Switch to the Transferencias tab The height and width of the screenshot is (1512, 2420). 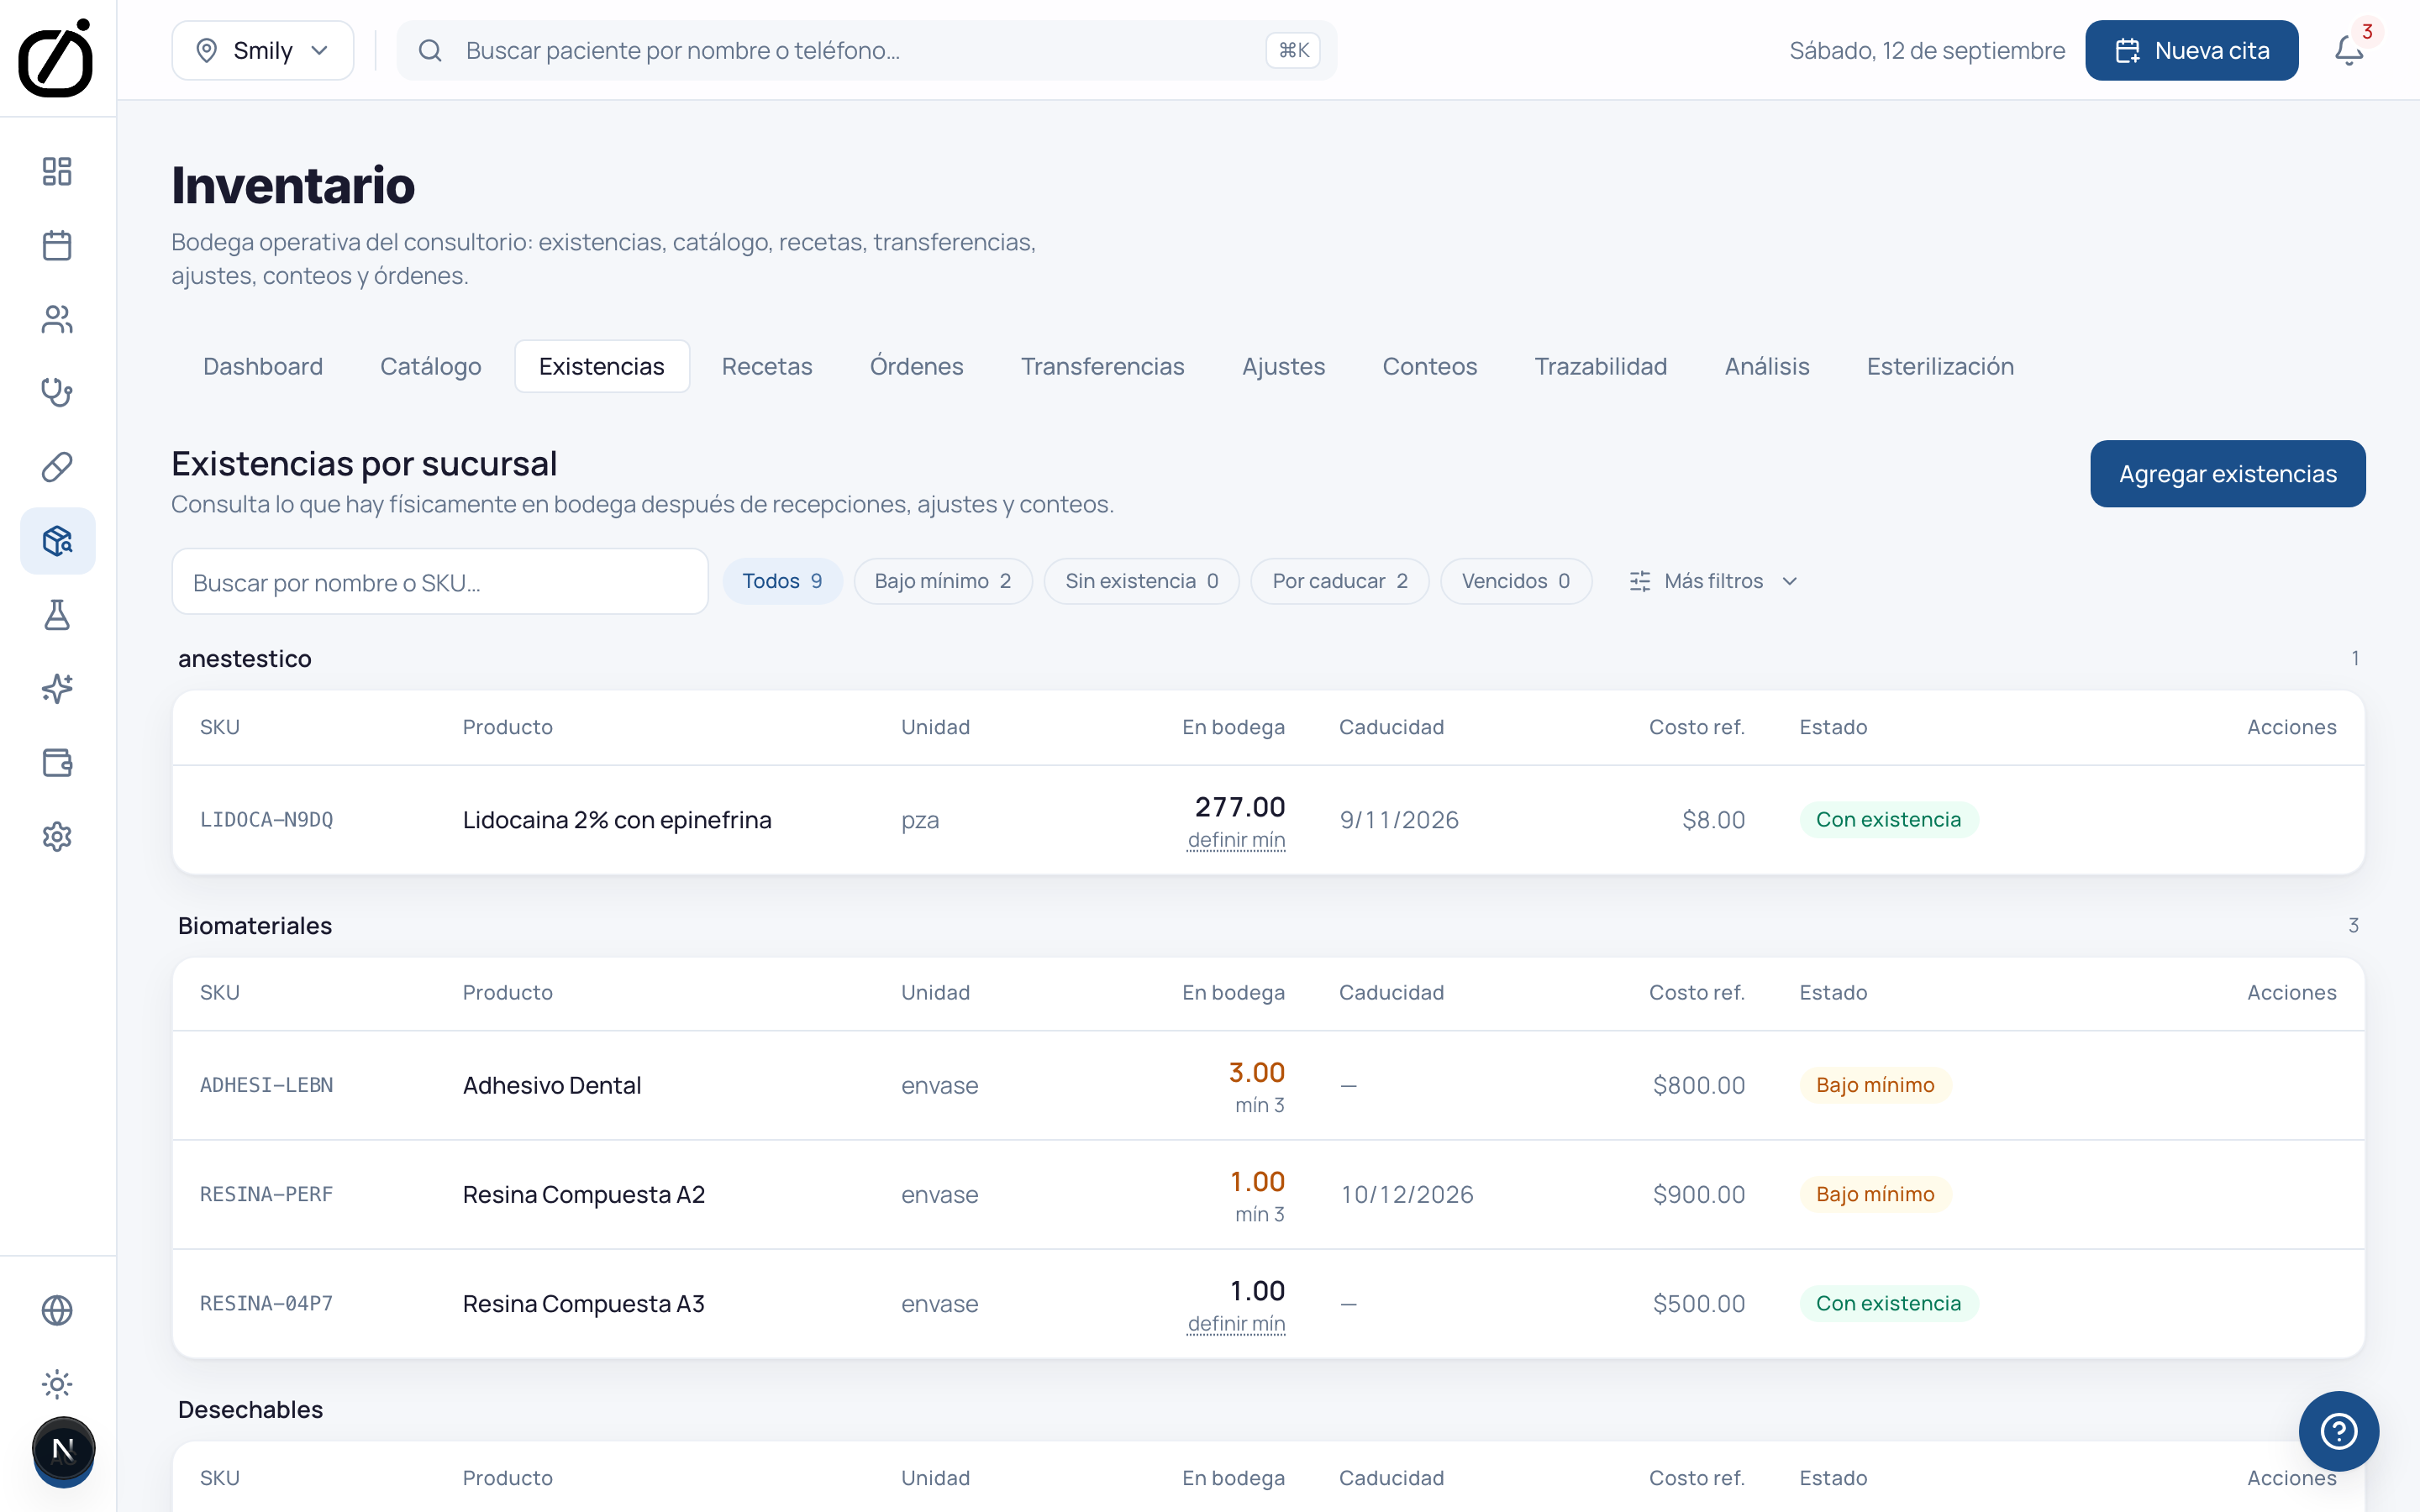[x=1102, y=366]
